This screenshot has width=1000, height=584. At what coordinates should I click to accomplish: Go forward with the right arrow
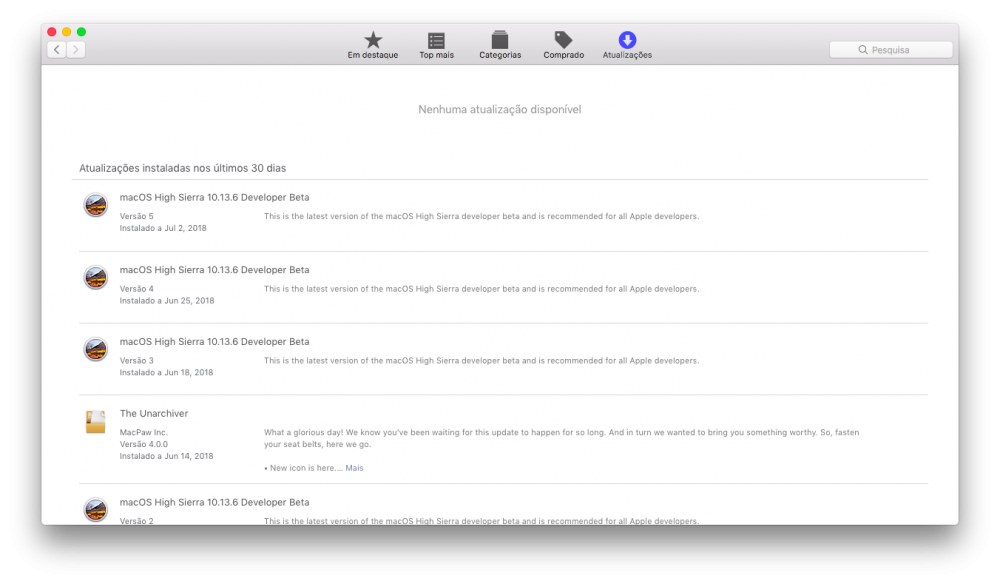tap(76, 50)
